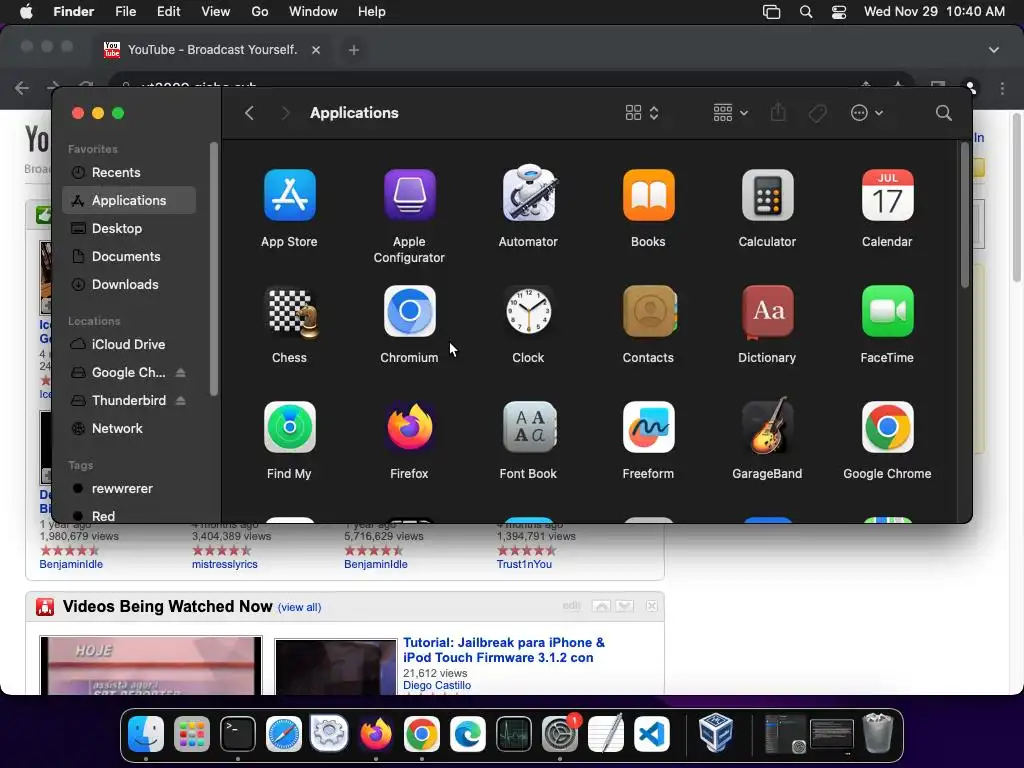Image resolution: width=1024 pixels, height=768 pixels.
Task: Select the GarageBand app icon
Action: [x=767, y=426]
